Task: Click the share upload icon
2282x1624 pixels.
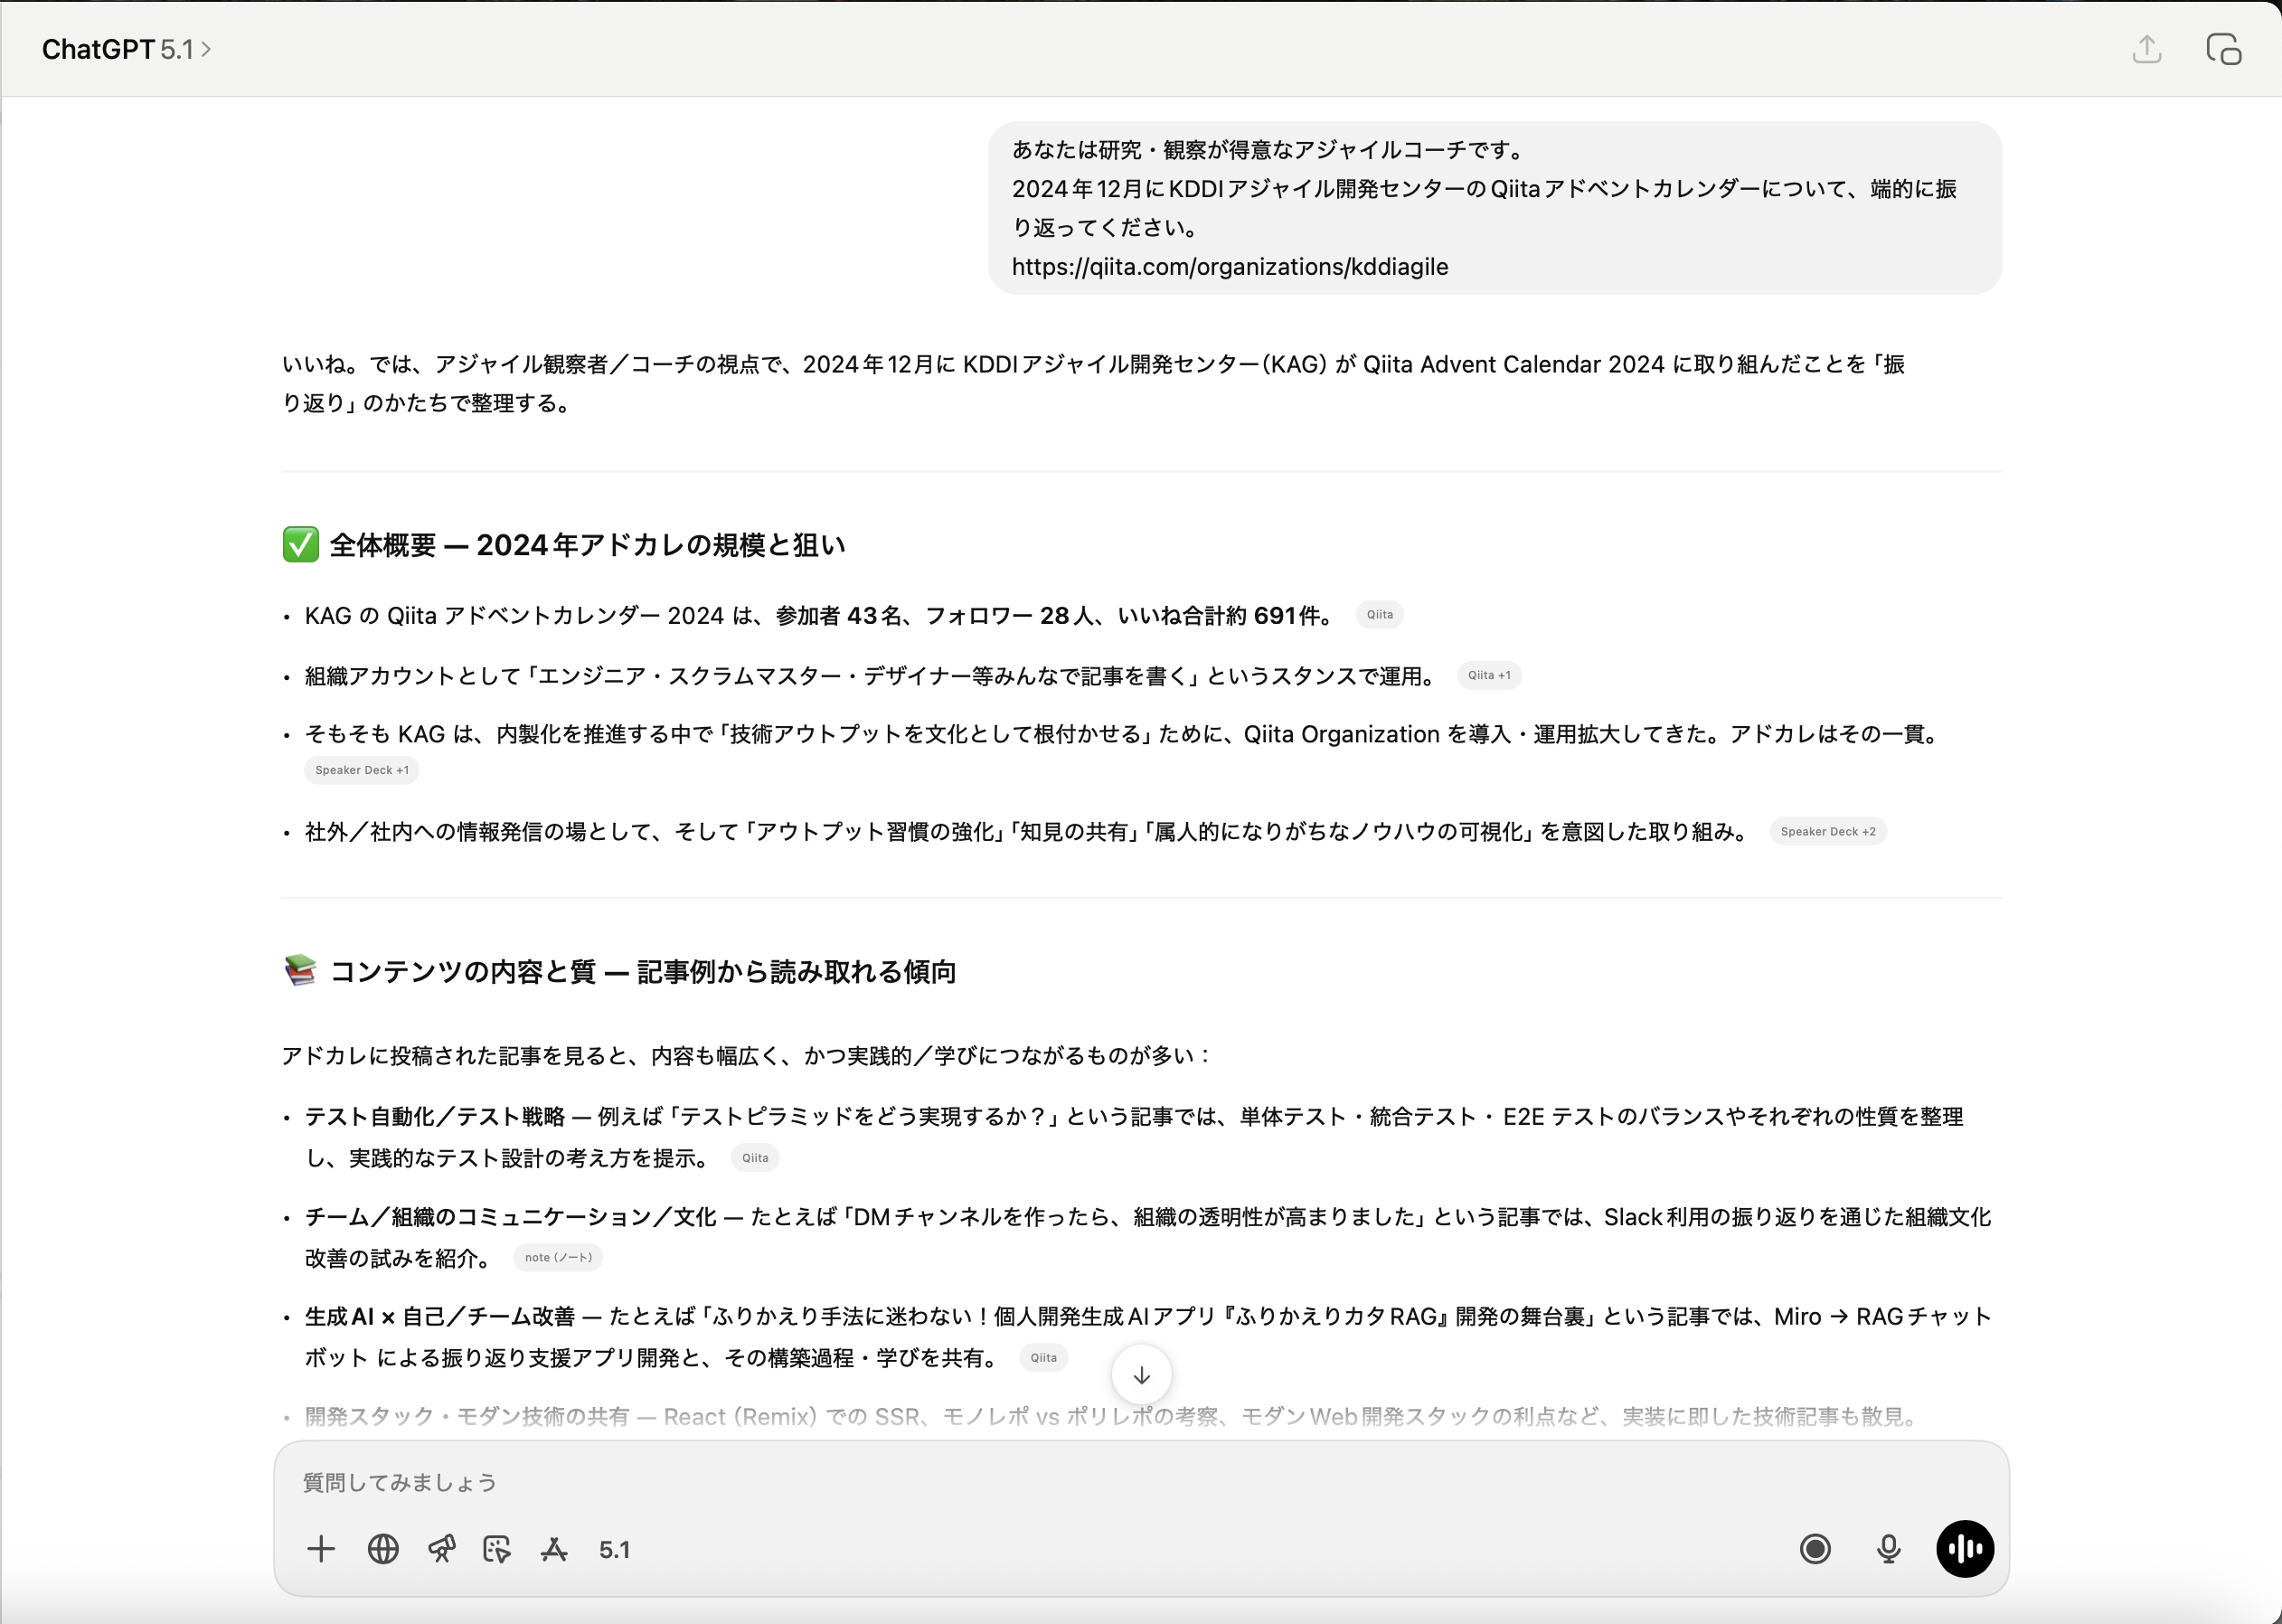Action: click(2146, 49)
